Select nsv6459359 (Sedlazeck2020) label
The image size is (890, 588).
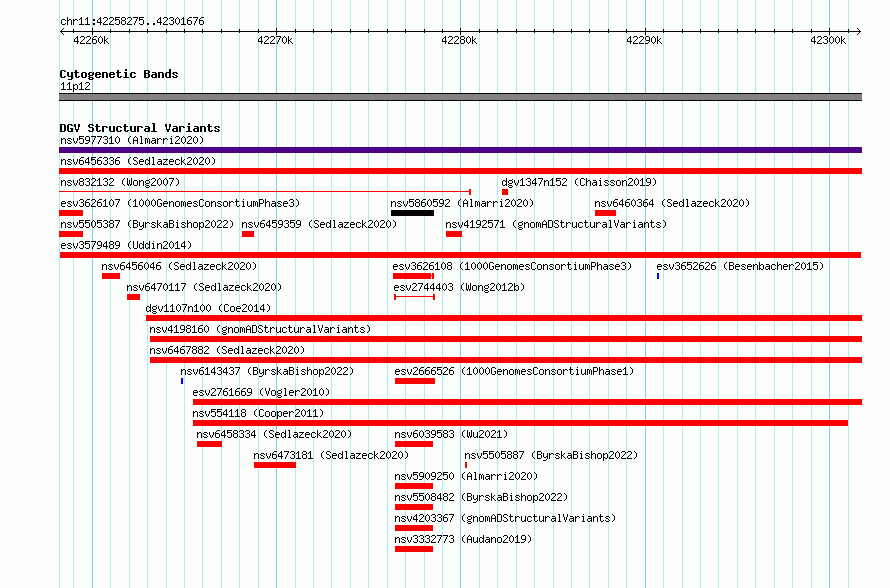319,224
